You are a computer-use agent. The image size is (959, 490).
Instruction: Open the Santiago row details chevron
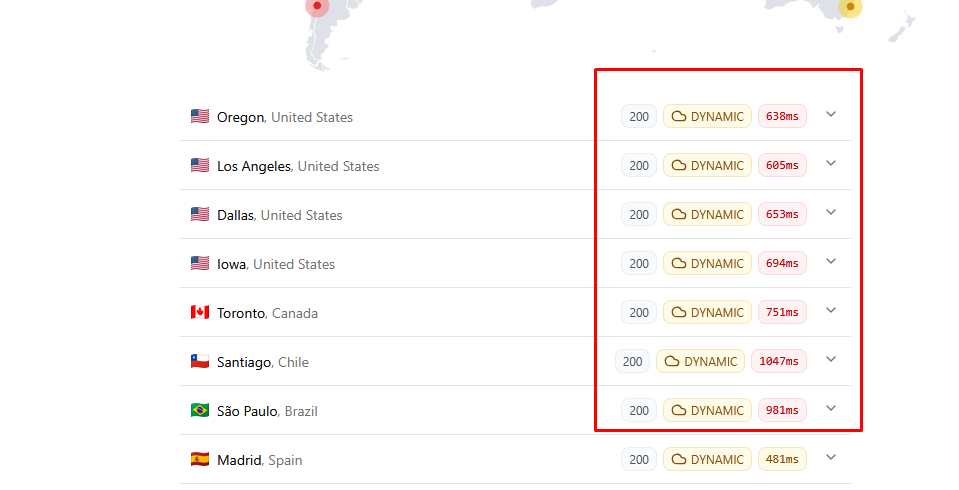point(831,360)
